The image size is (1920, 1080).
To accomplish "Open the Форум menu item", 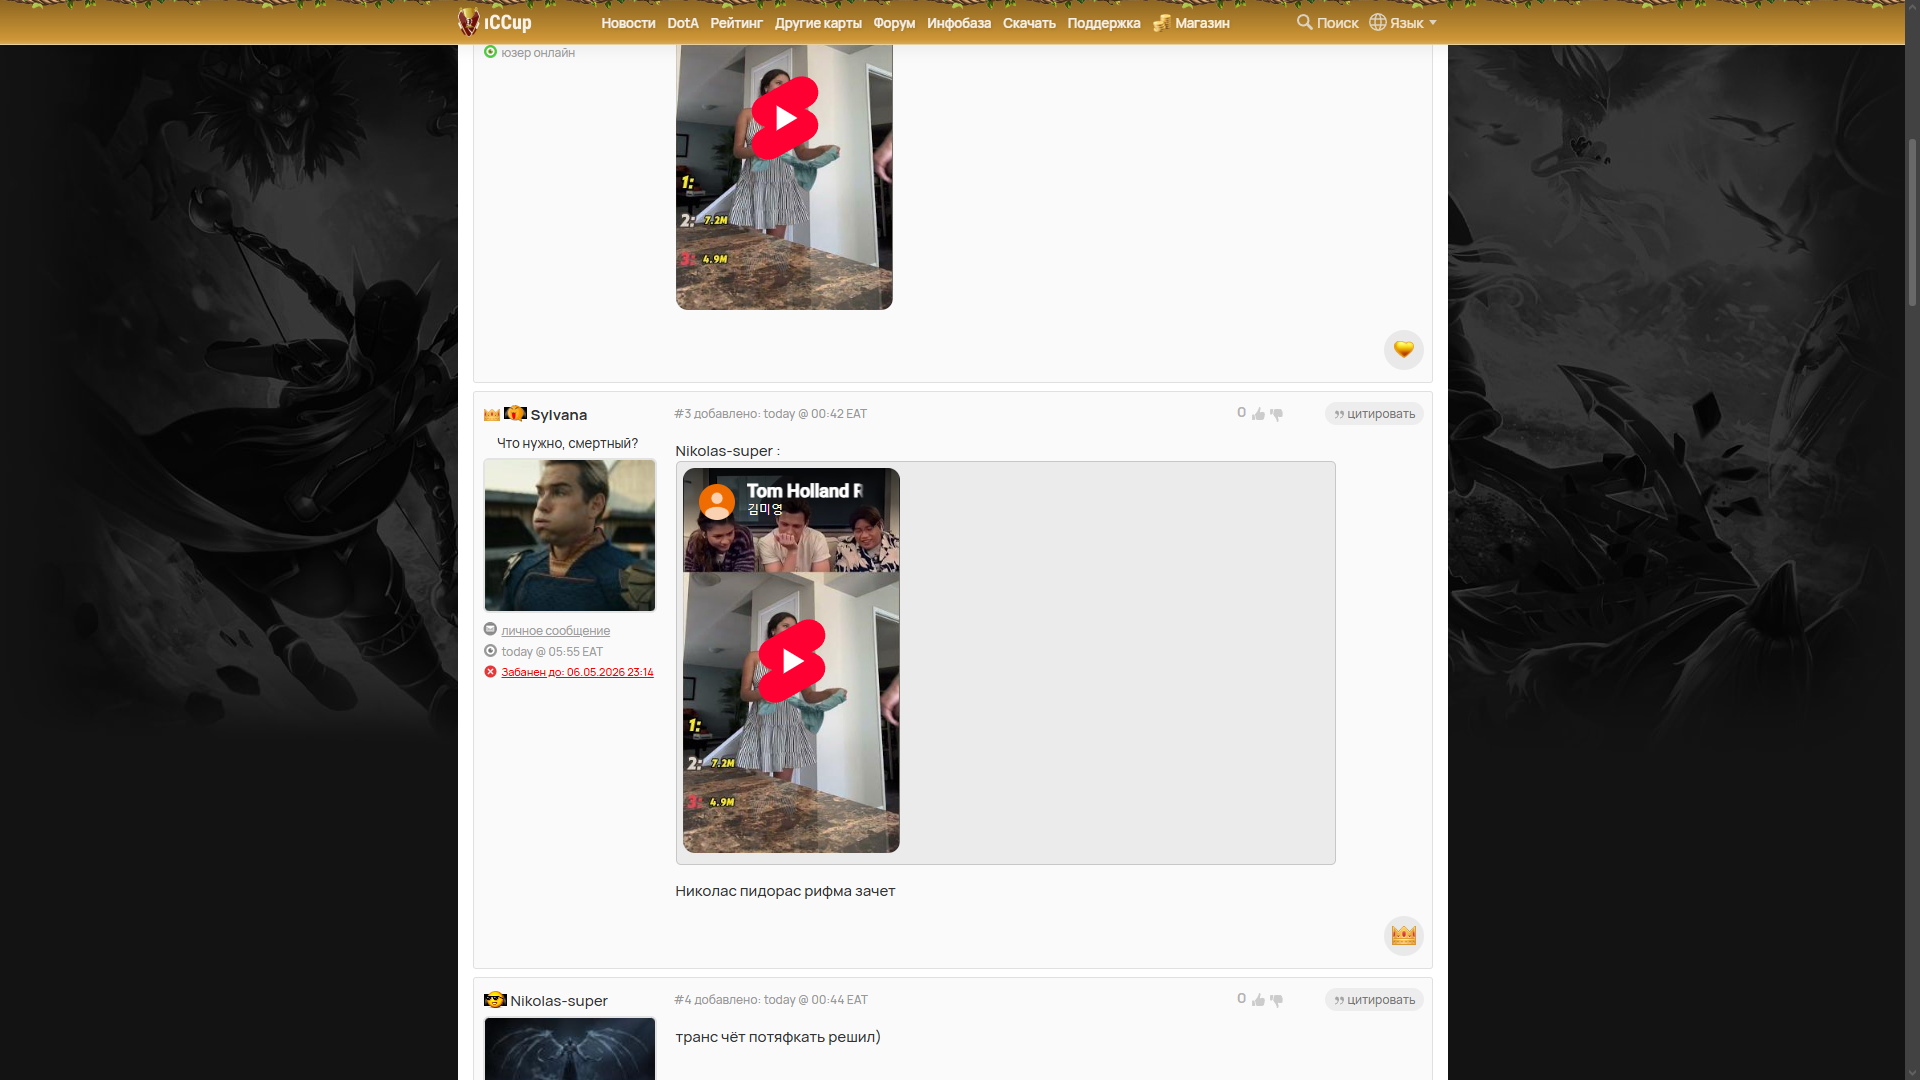I will click(x=893, y=23).
